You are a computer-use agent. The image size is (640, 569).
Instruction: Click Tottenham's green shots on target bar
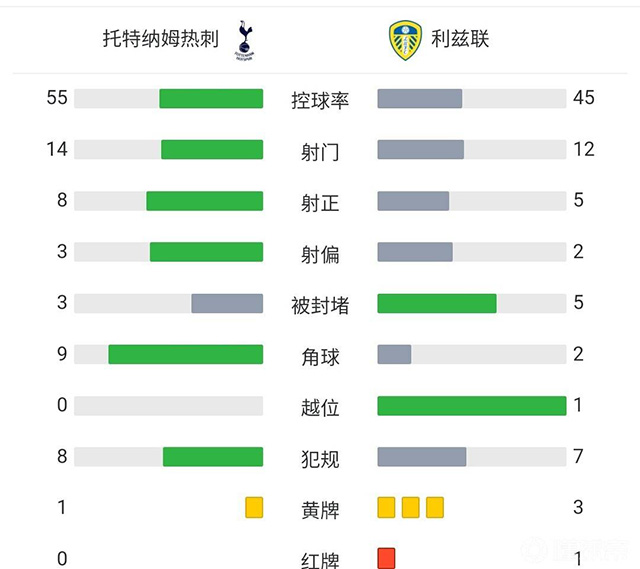(204, 200)
